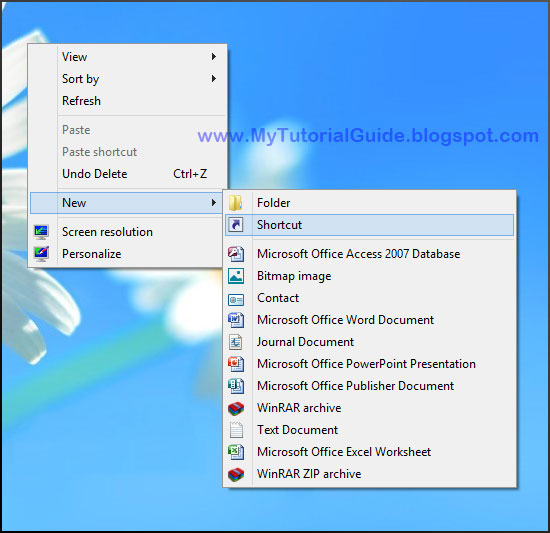
Task: Create a Microsoft Office Excel Worksheet
Action: pos(370,452)
